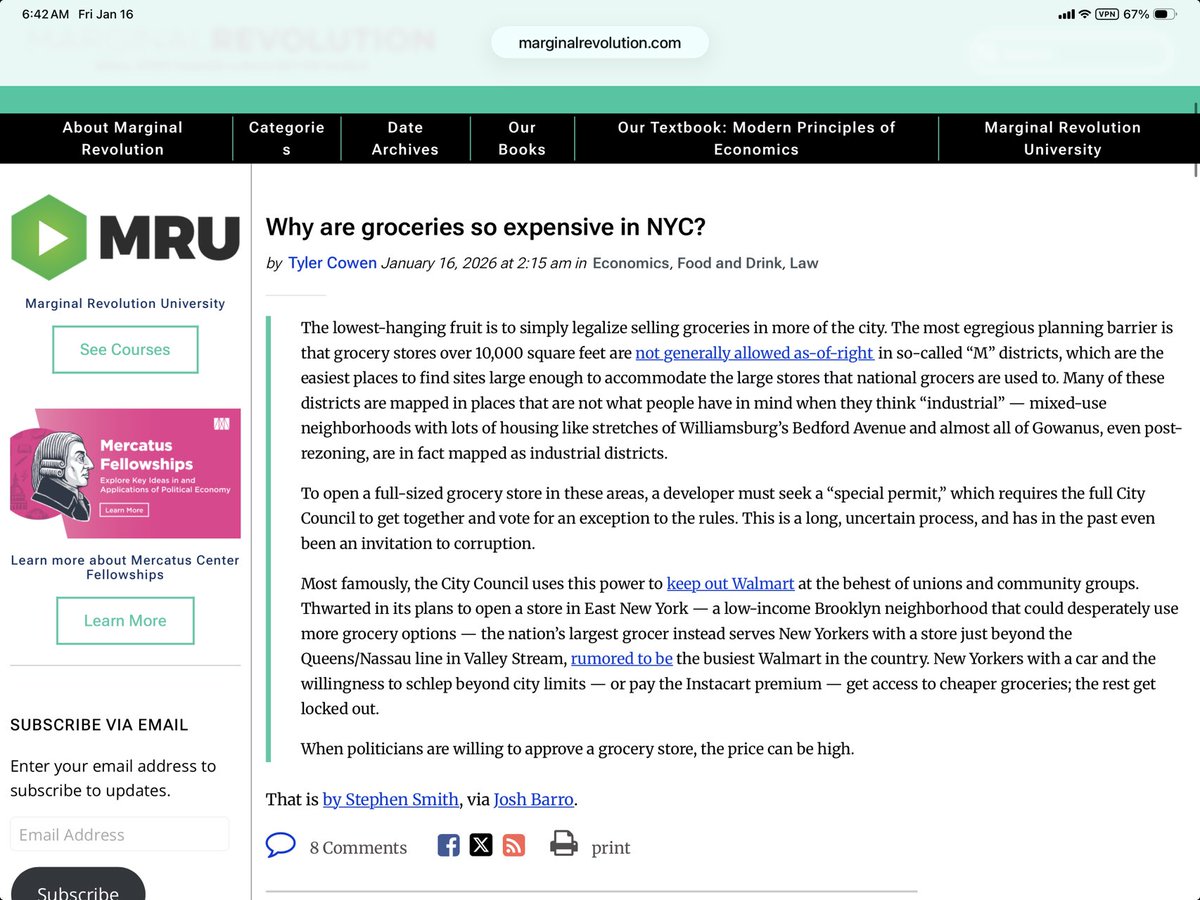
Task: Open the Law category link
Action: tap(804, 263)
